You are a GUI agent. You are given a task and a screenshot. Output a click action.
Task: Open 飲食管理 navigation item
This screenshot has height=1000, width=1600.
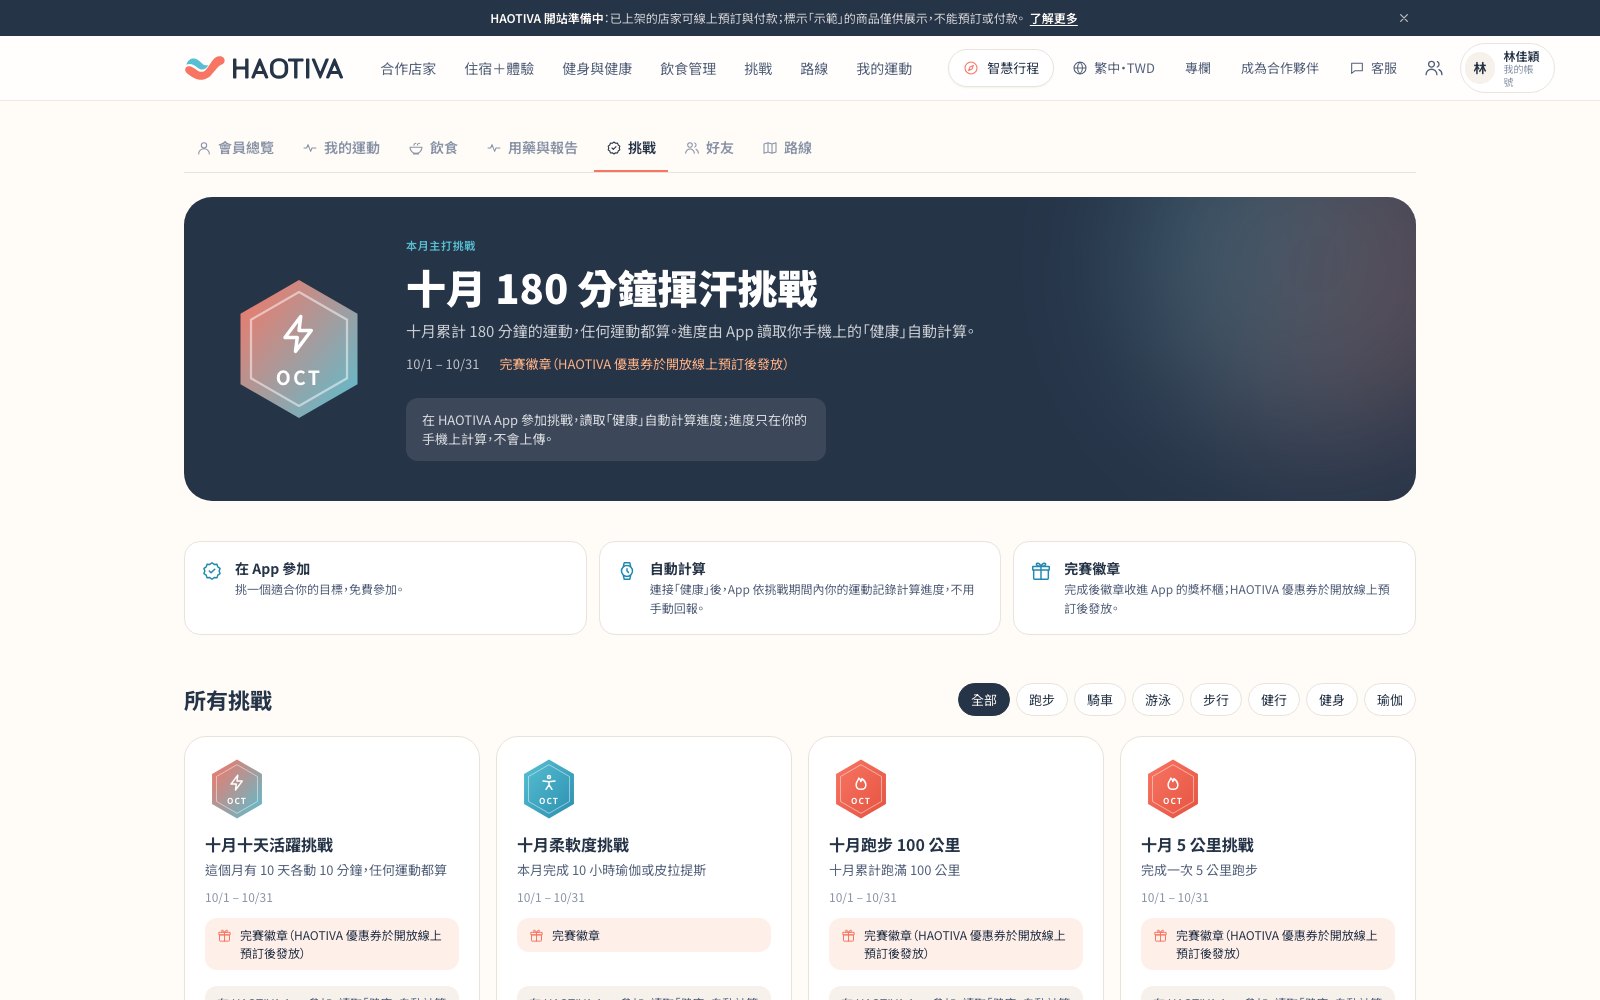pos(688,68)
